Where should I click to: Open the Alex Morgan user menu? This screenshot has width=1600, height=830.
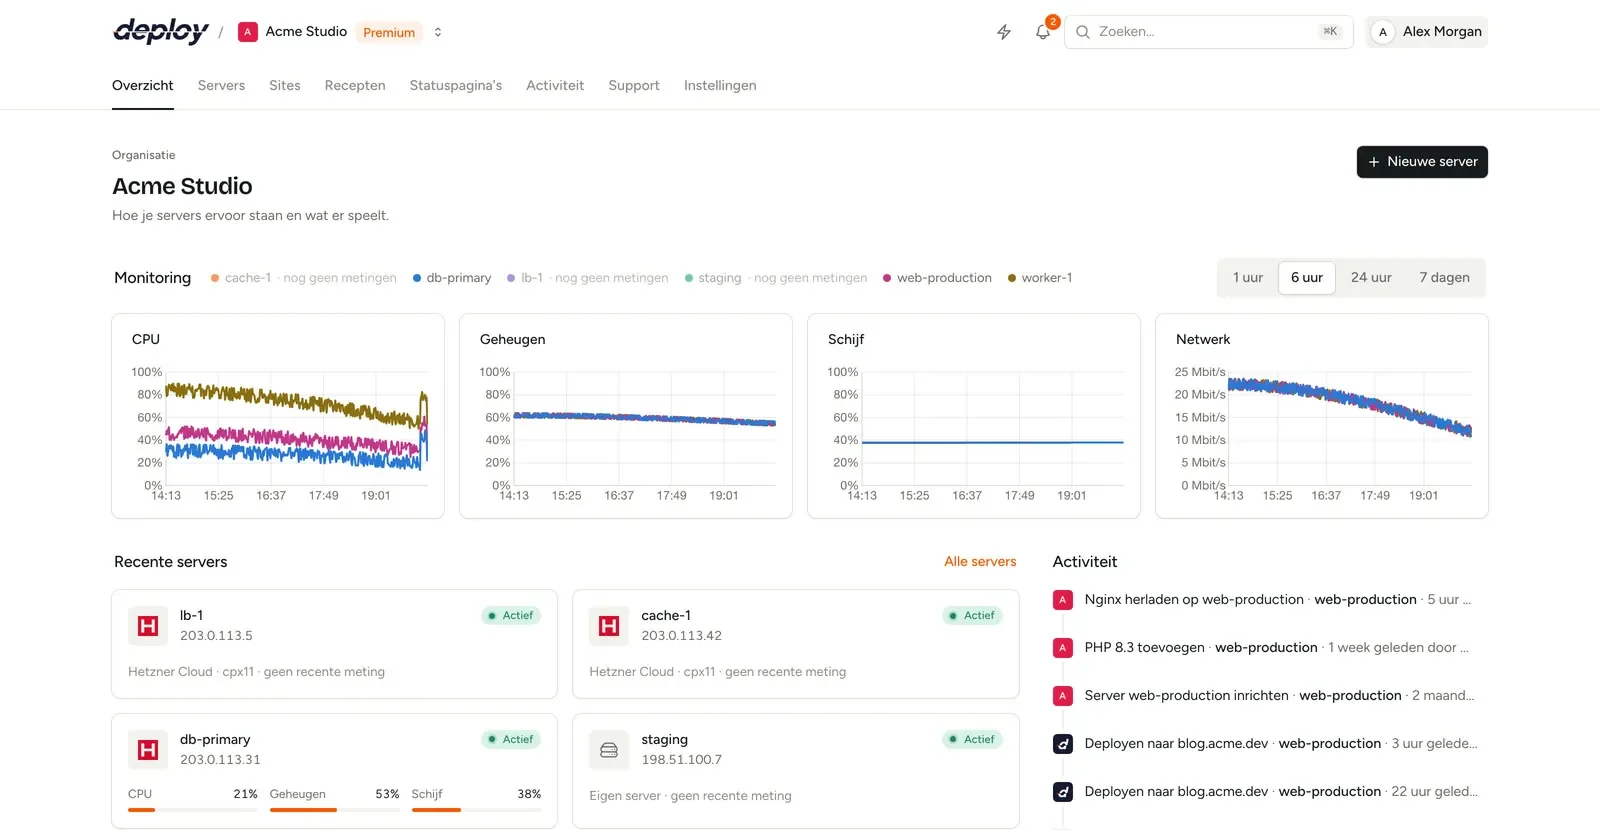(1427, 32)
